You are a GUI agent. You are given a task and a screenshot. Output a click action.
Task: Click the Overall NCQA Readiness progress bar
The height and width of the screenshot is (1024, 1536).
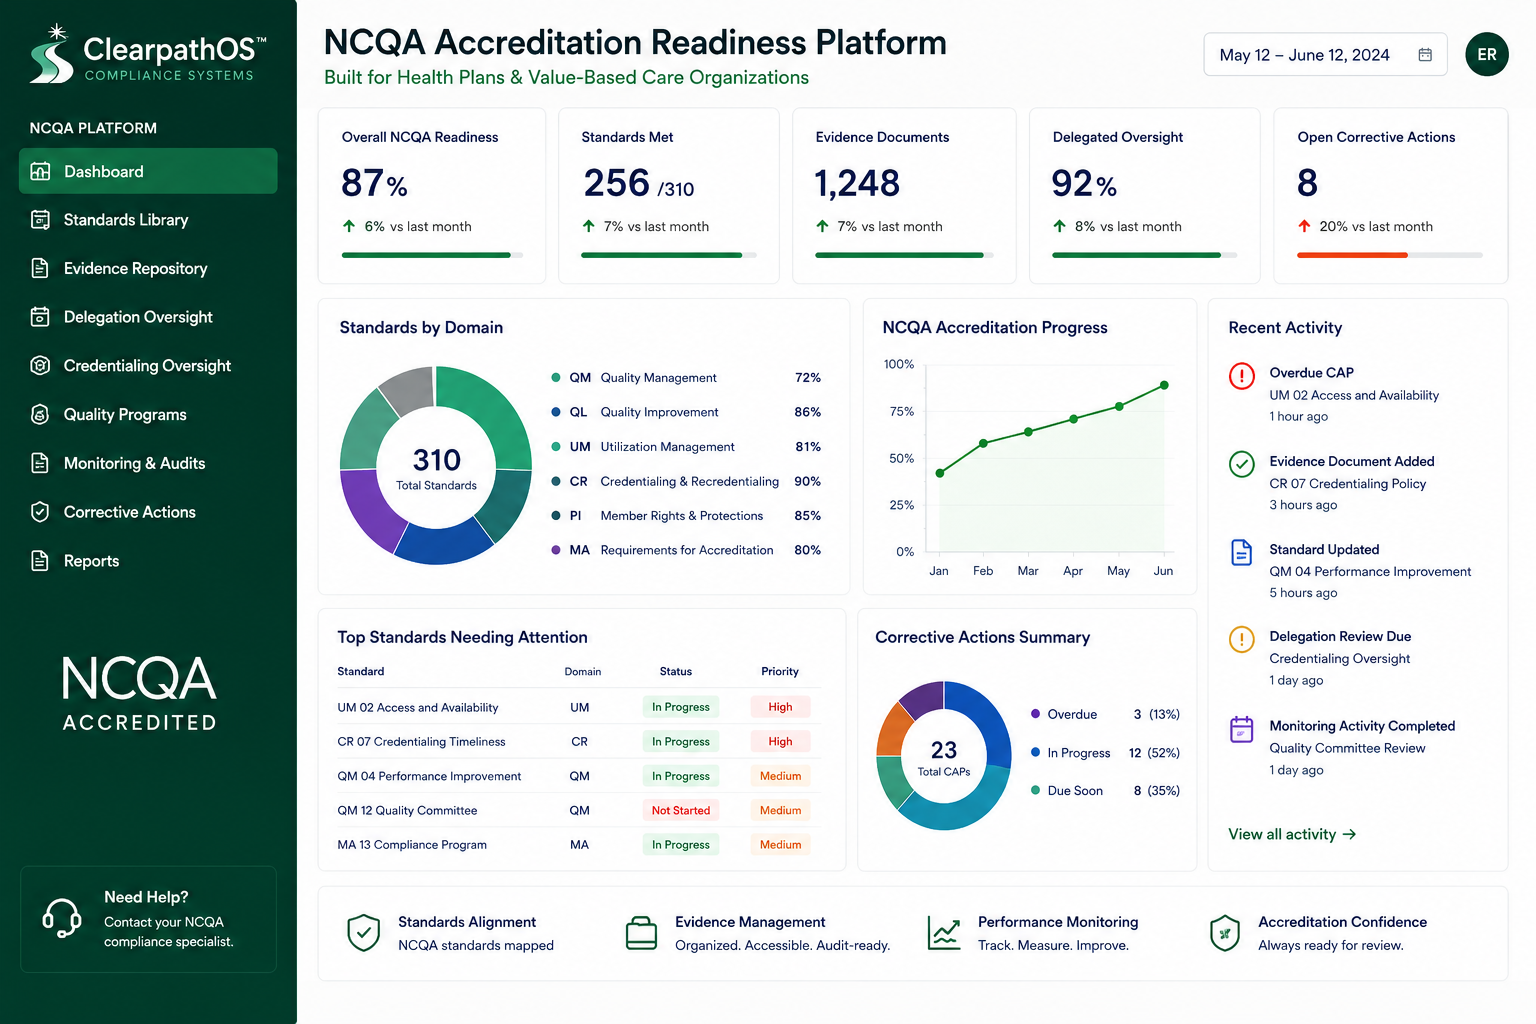tap(432, 255)
